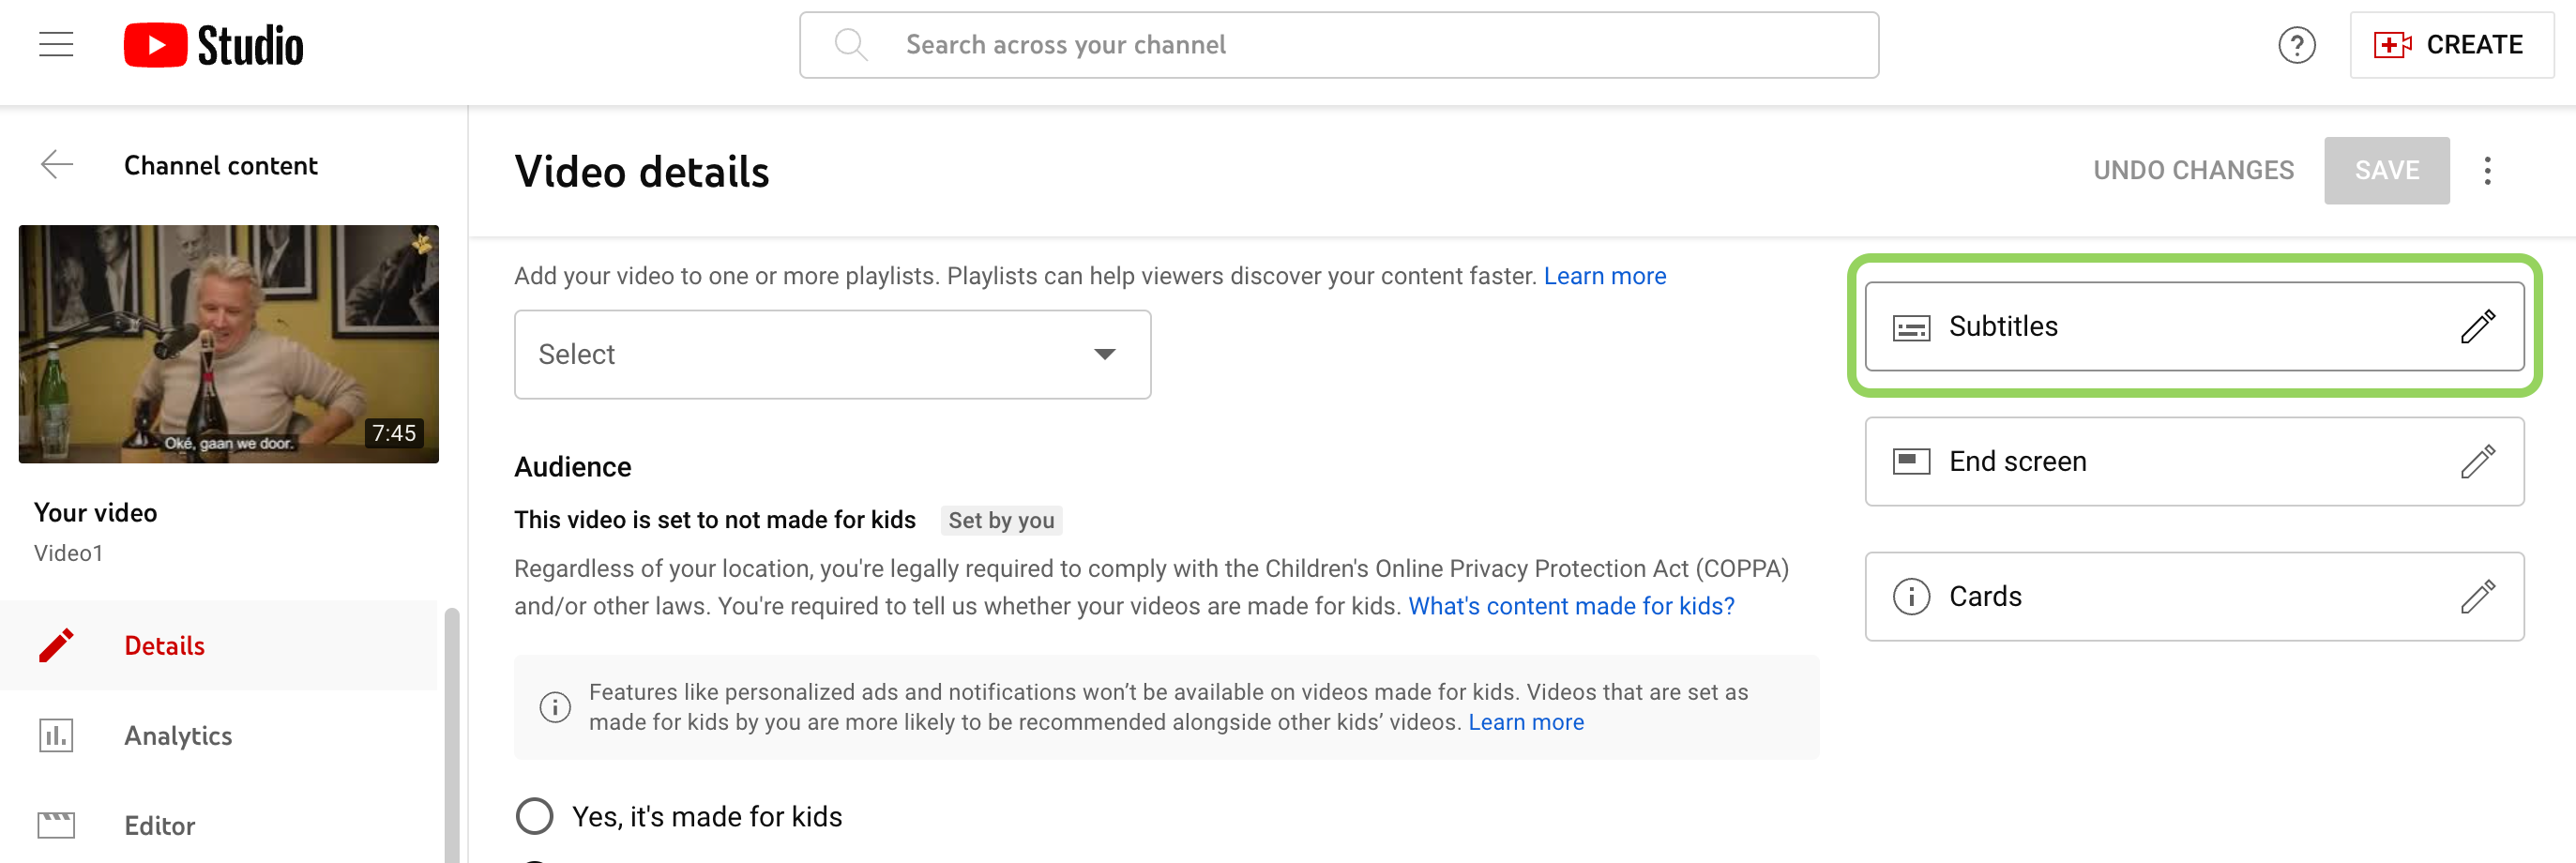Click the Analytics bar chart icon
2576x863 pixels.
[x=56, y=736]
